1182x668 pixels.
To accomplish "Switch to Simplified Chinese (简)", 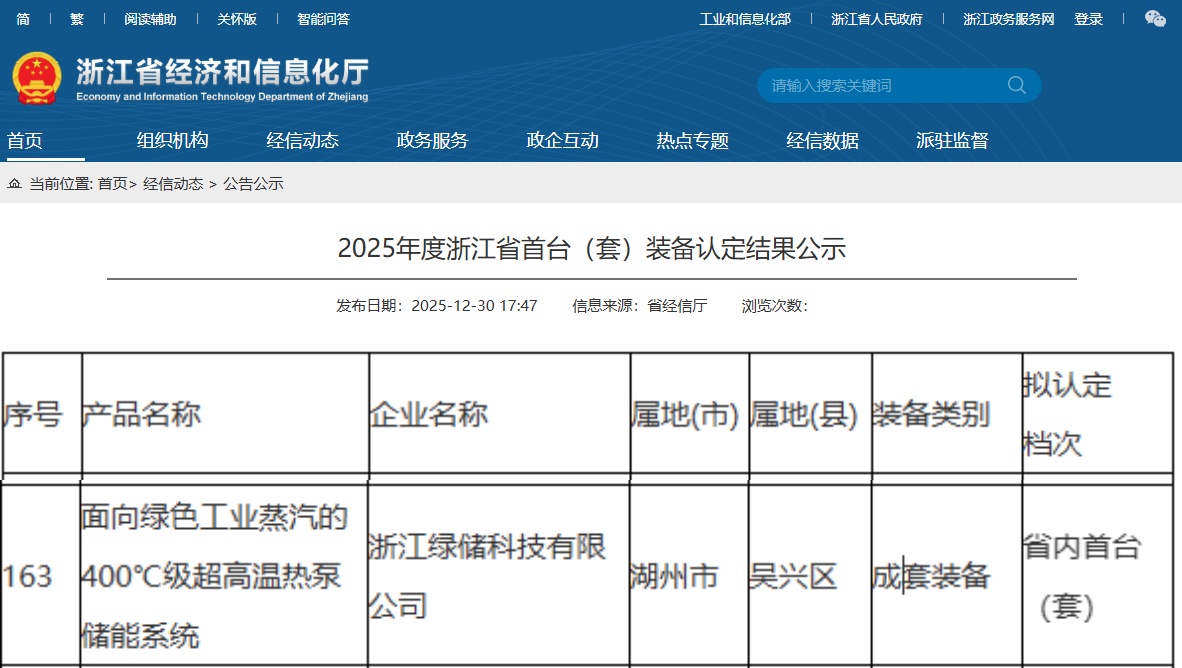I will click(x=23, y=19).
